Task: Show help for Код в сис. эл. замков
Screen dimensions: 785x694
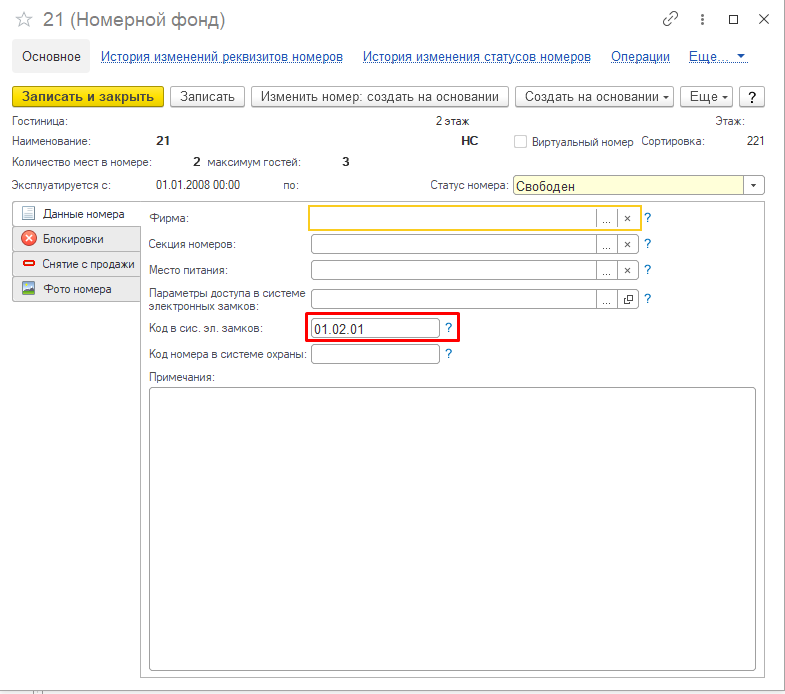Action: pos(449,328)
